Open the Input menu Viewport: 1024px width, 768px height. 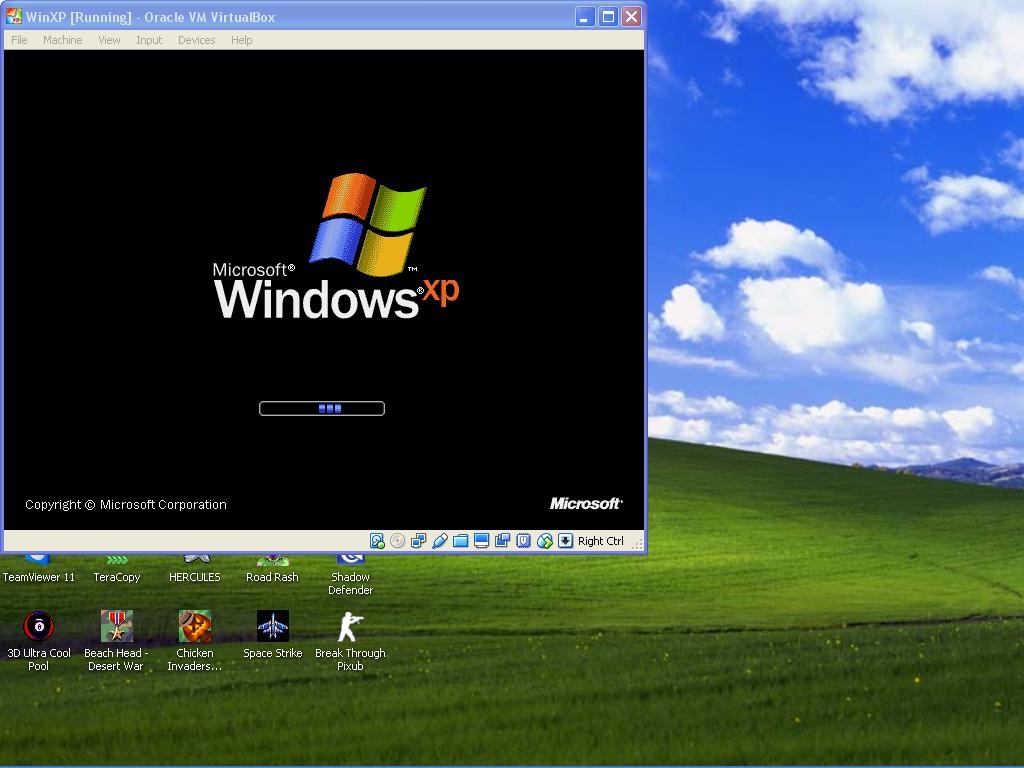click(x=149, y=40)
